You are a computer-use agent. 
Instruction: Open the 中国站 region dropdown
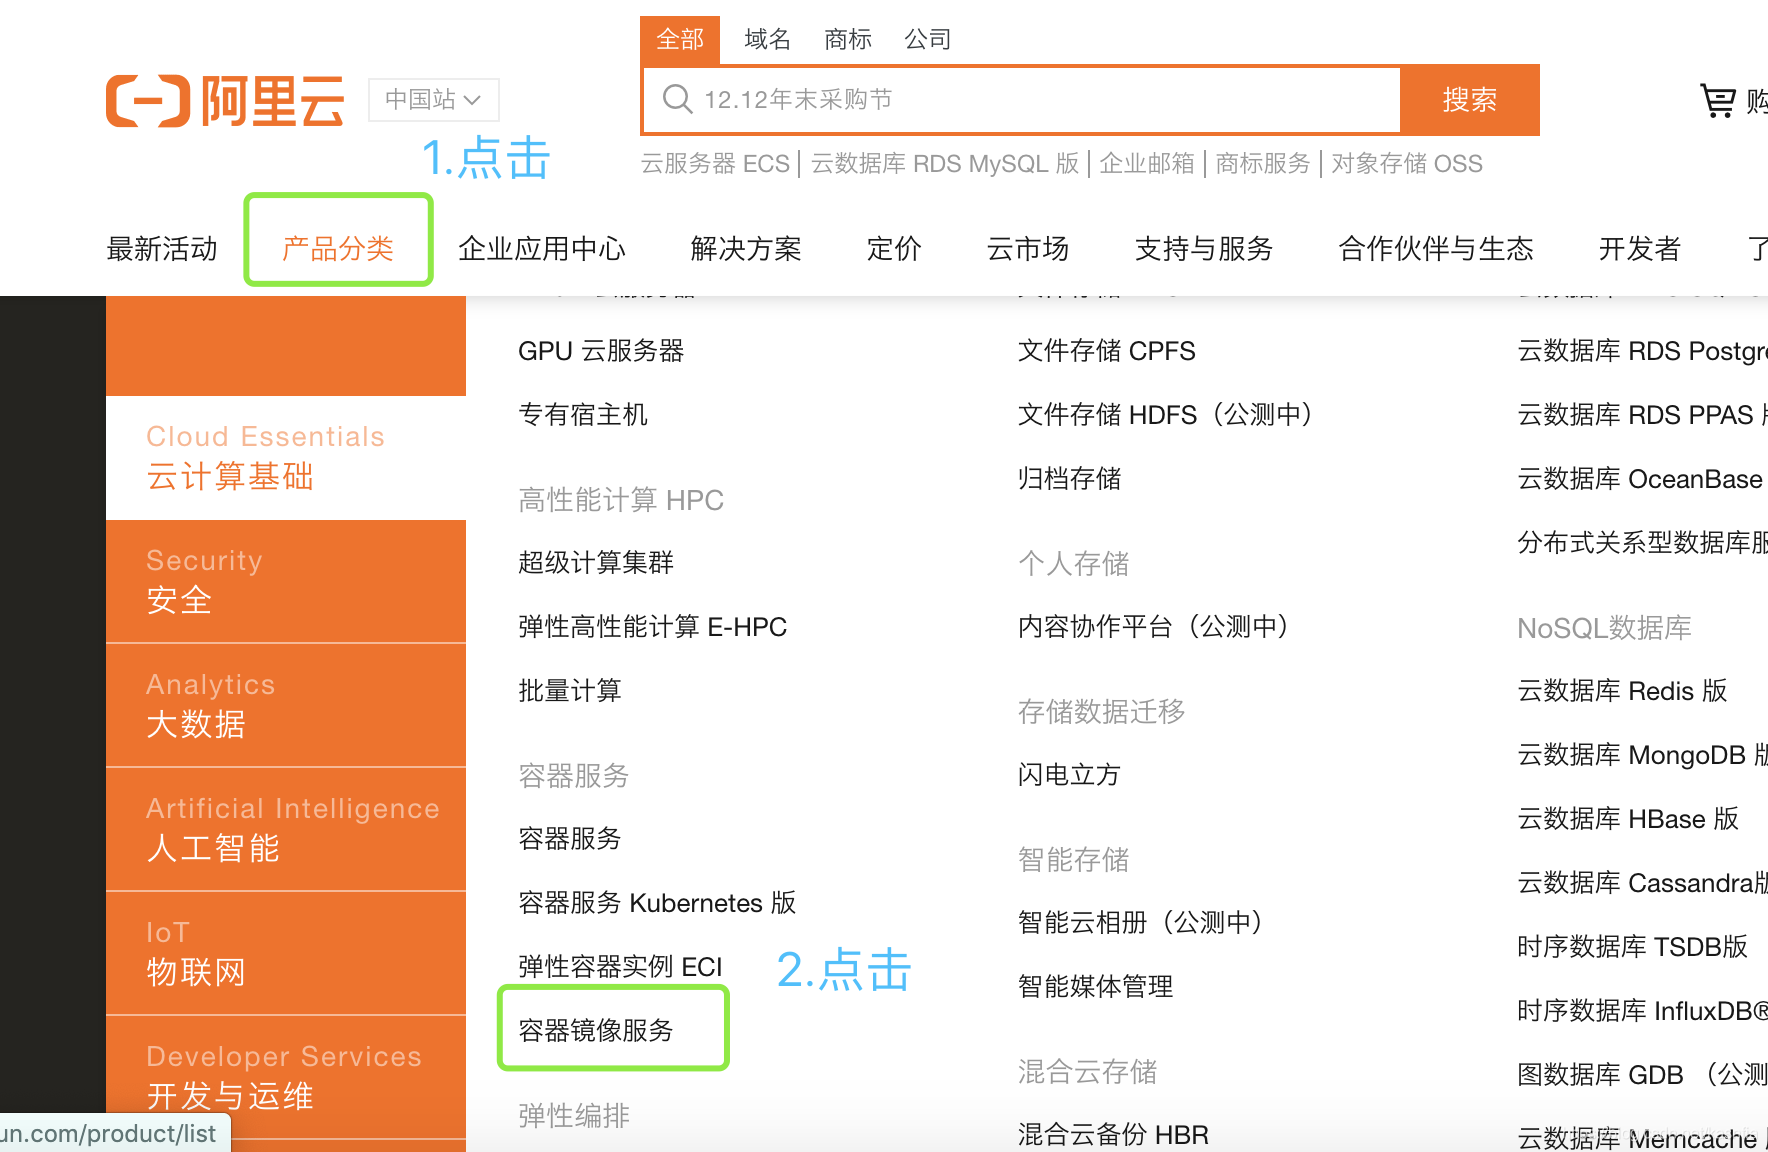[433, 100]
